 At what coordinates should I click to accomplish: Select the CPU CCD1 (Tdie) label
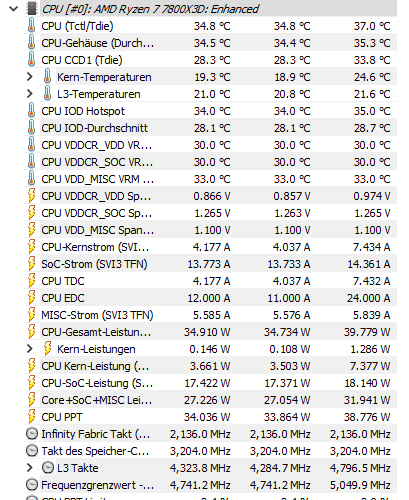(x=82, y=60)
